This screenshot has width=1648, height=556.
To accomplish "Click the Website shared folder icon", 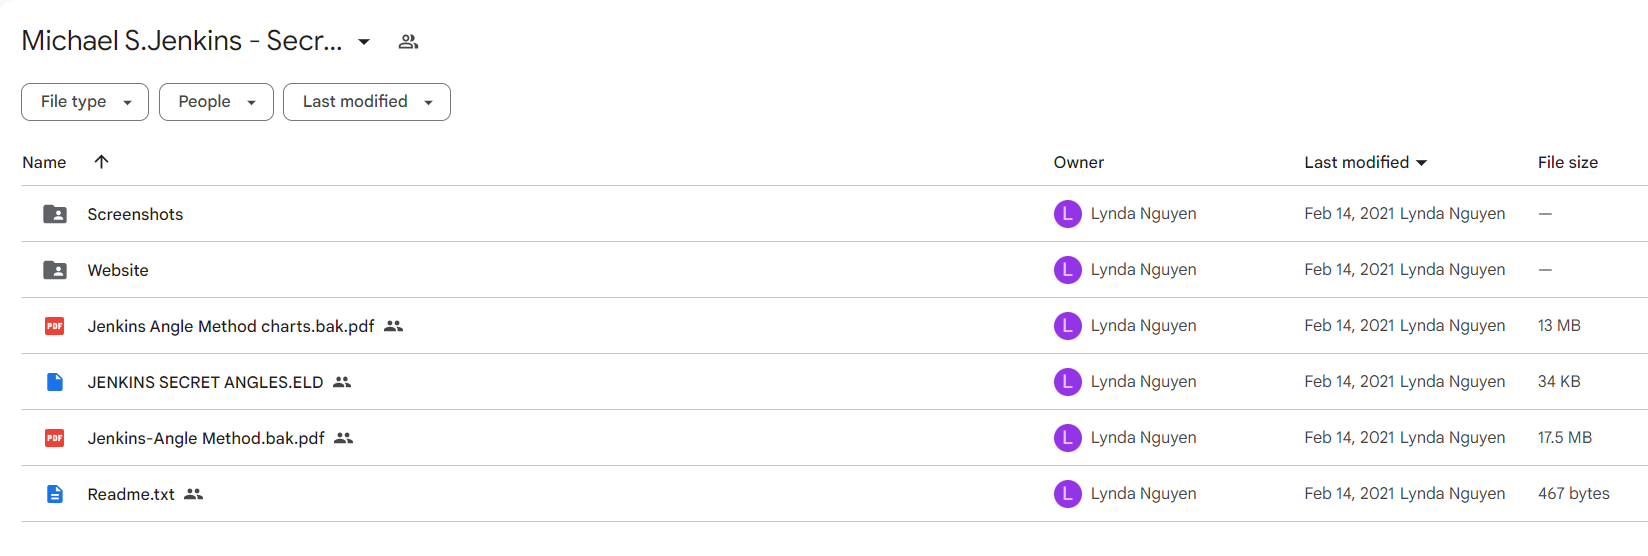I will [55, 270].
